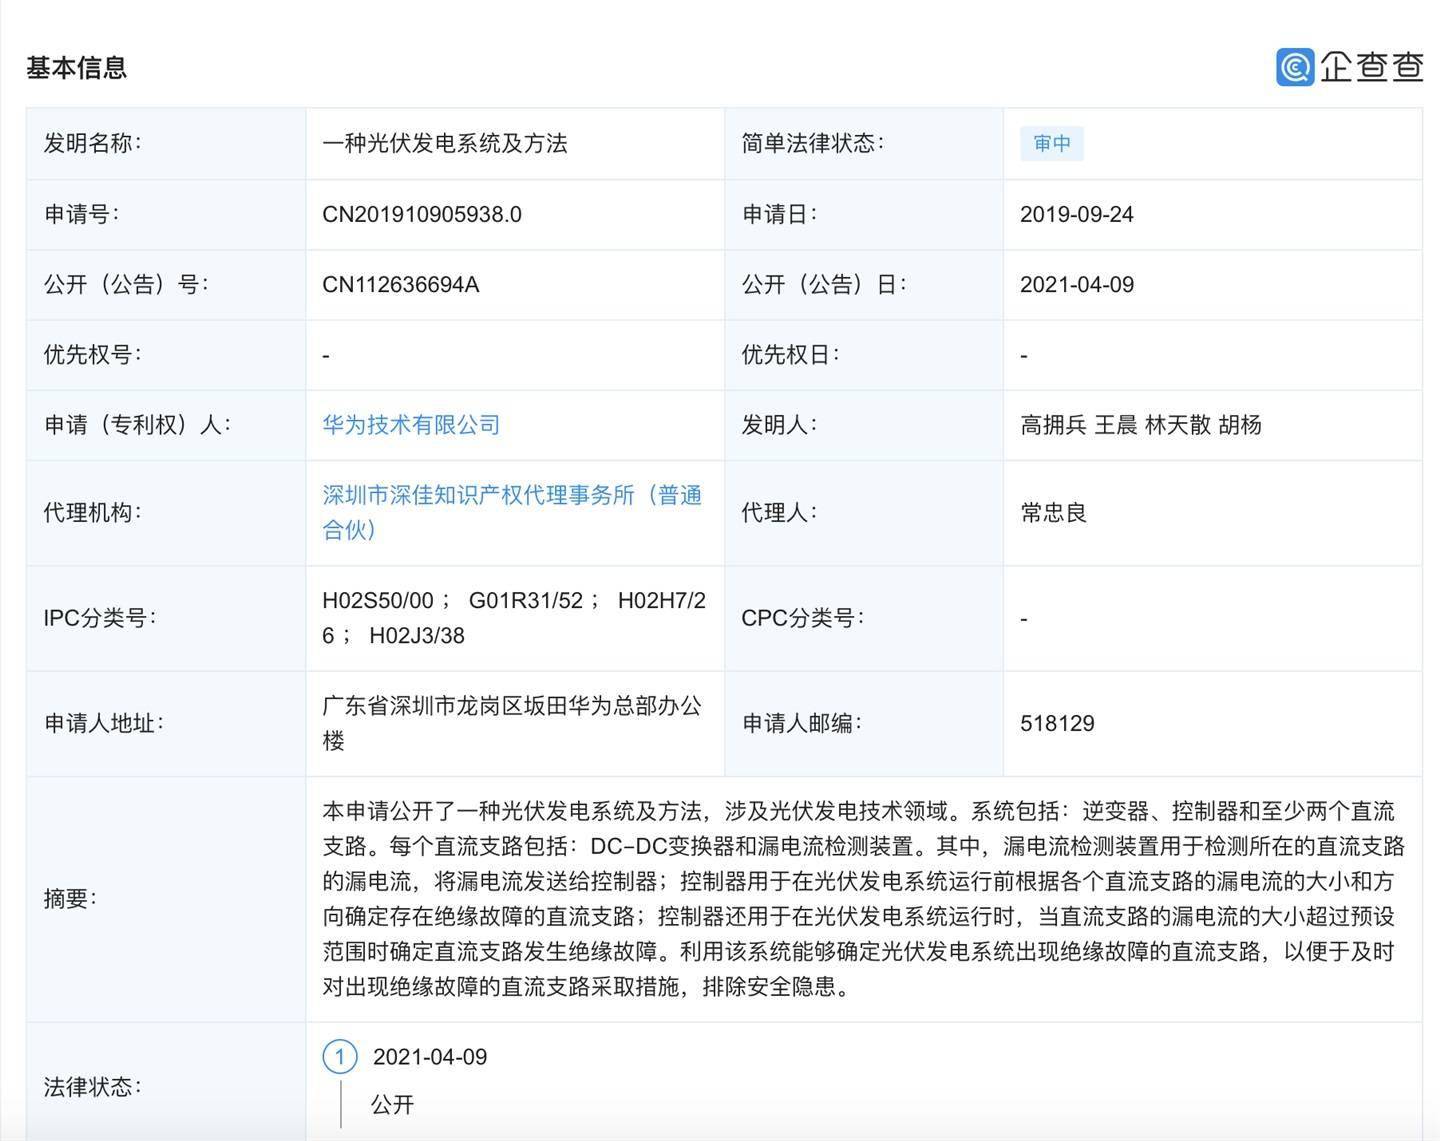This screenshot has width=1440, height=1141.
Task: Select the 申请号 label cell
Action: 166,214
